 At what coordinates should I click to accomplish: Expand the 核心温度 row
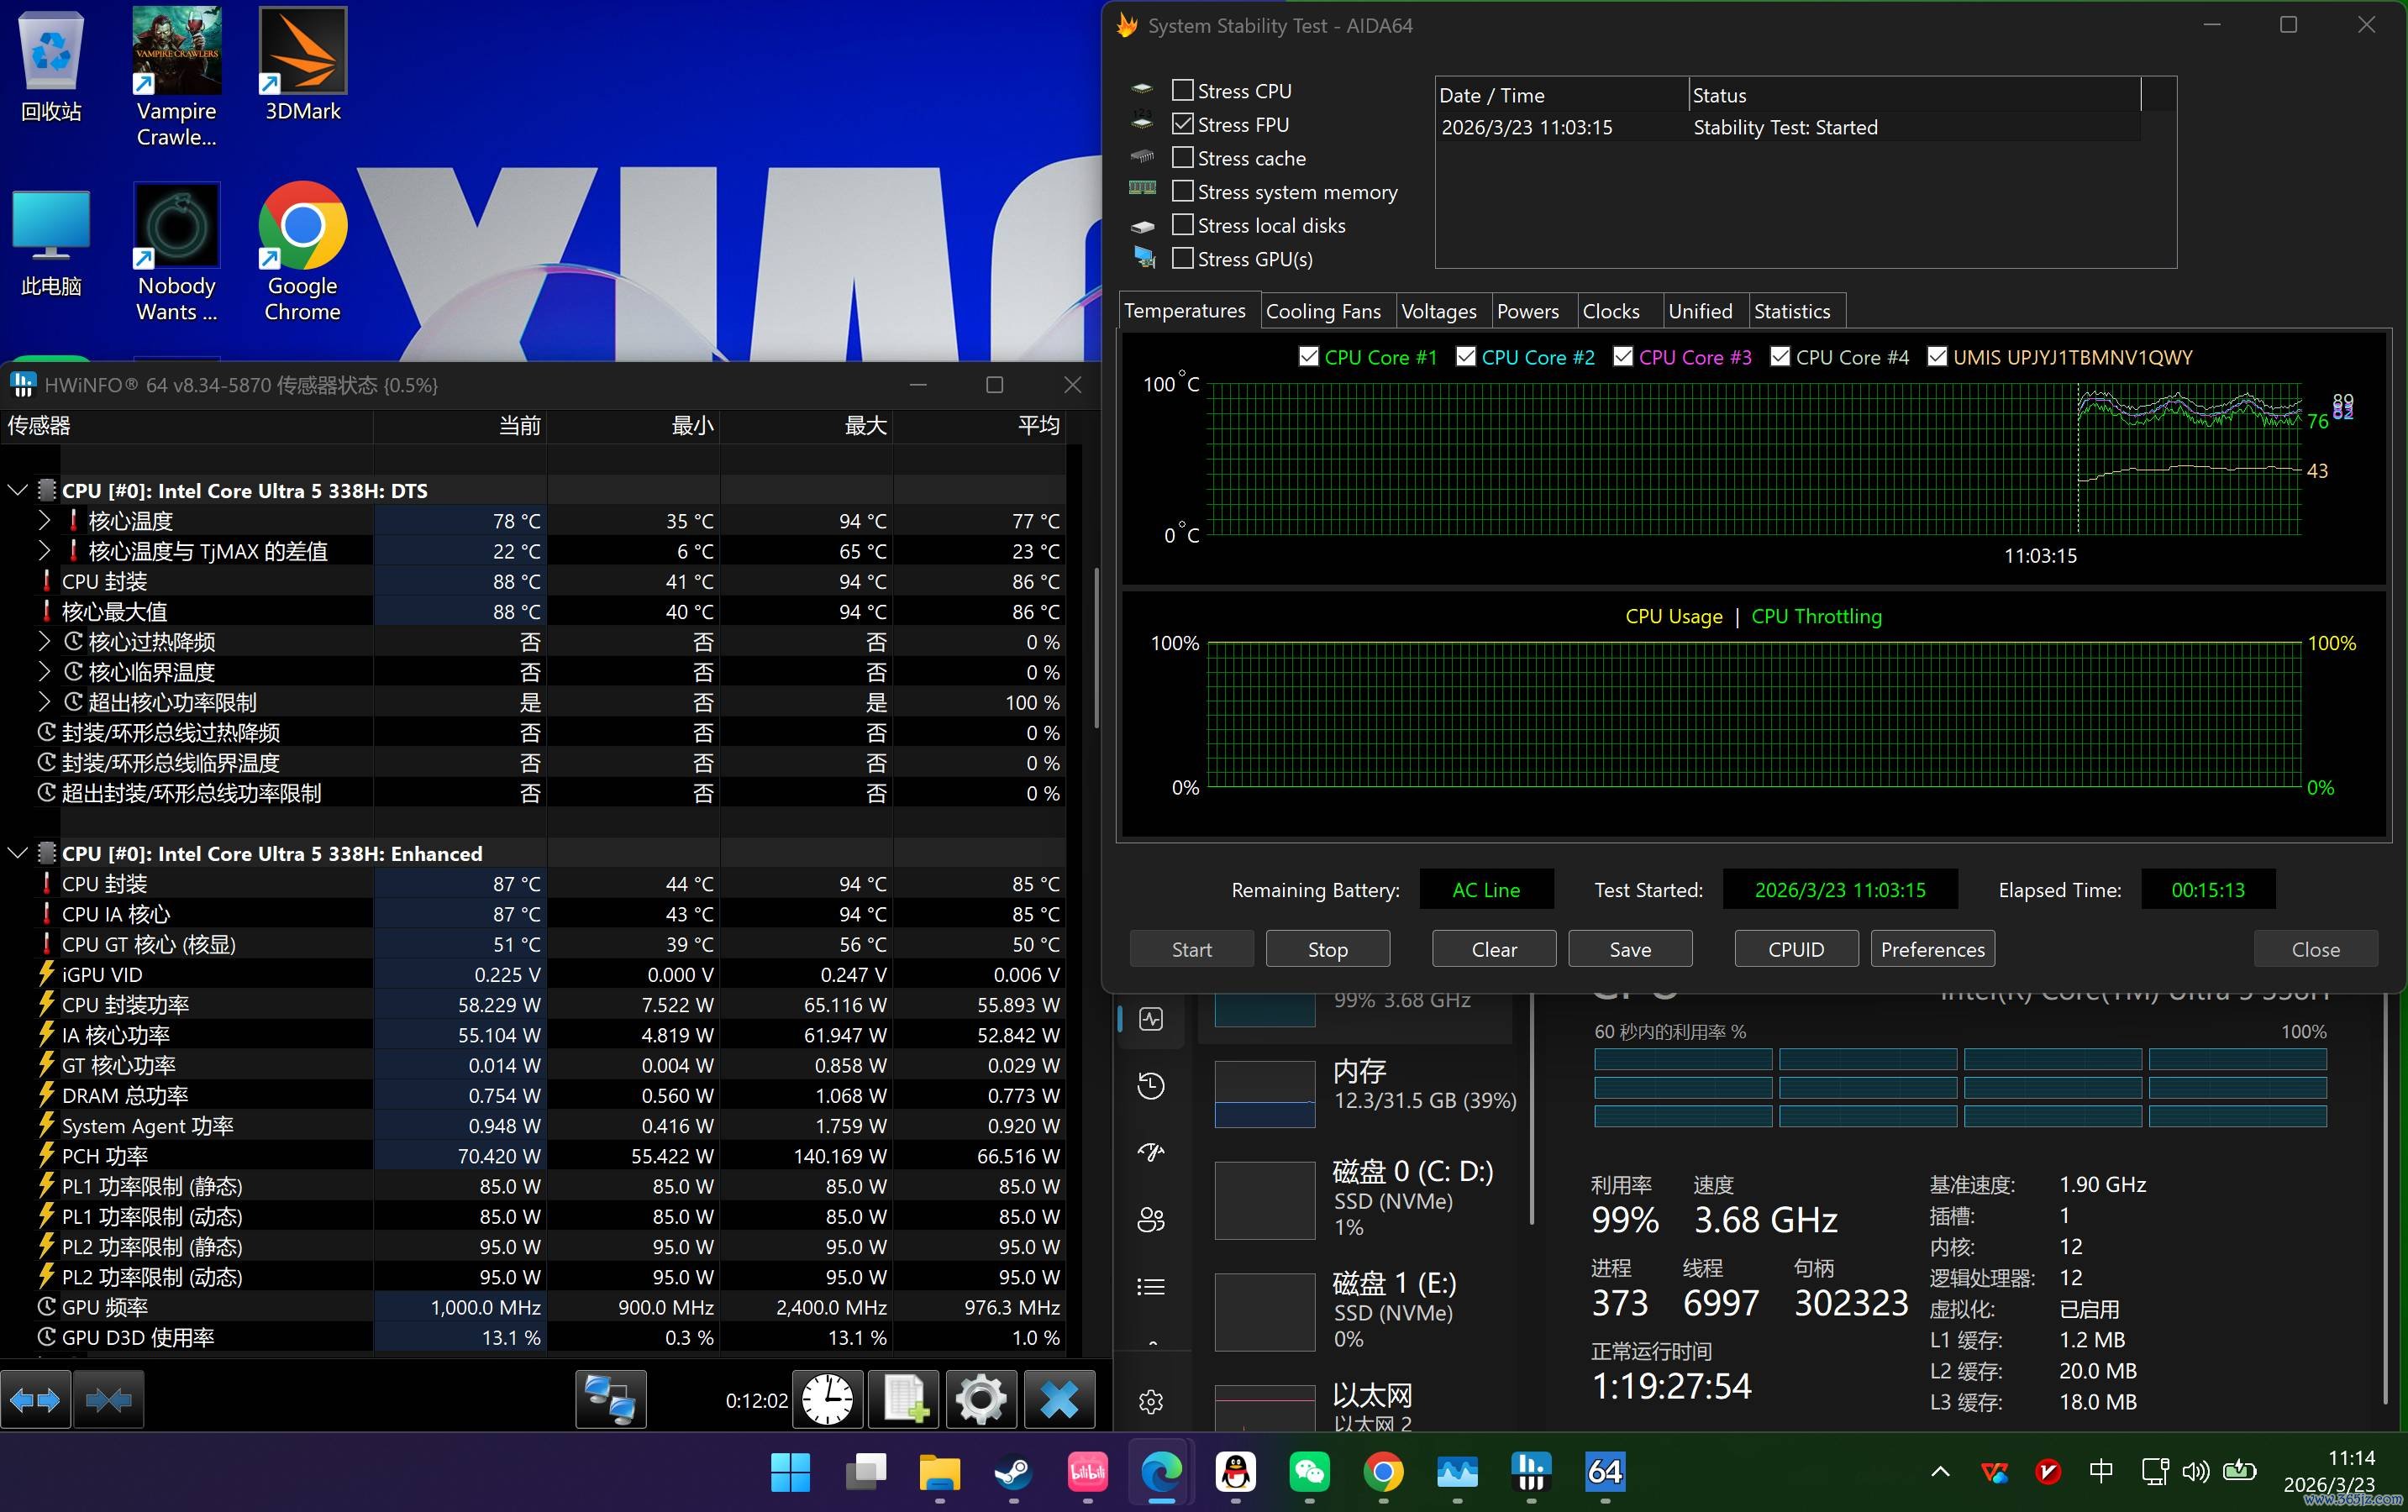pos(44,520)
